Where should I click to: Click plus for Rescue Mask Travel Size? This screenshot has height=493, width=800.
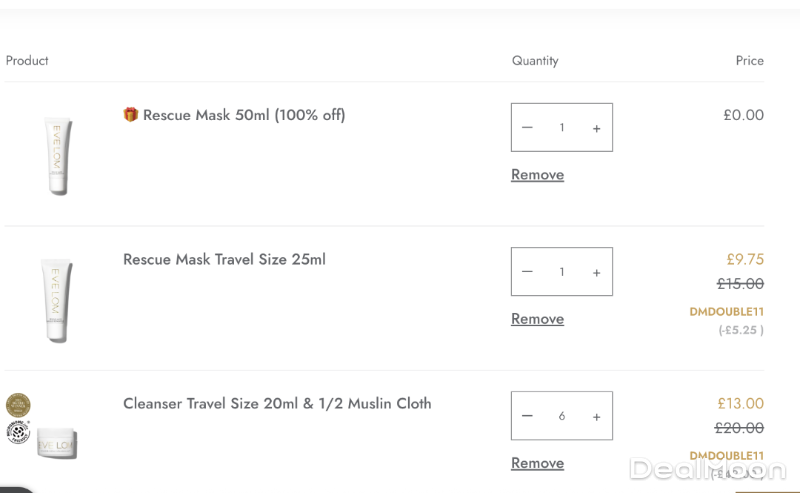pyautogui.click(x=597, y=272)
